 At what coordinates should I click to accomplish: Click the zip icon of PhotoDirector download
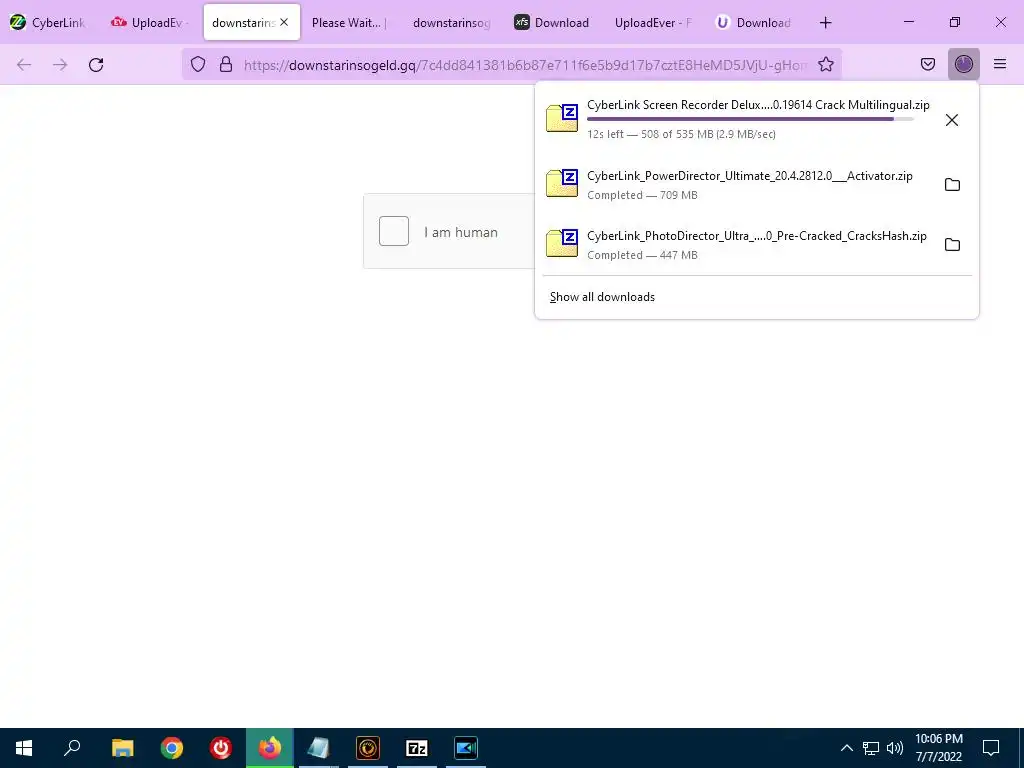(x=562, y=243)
